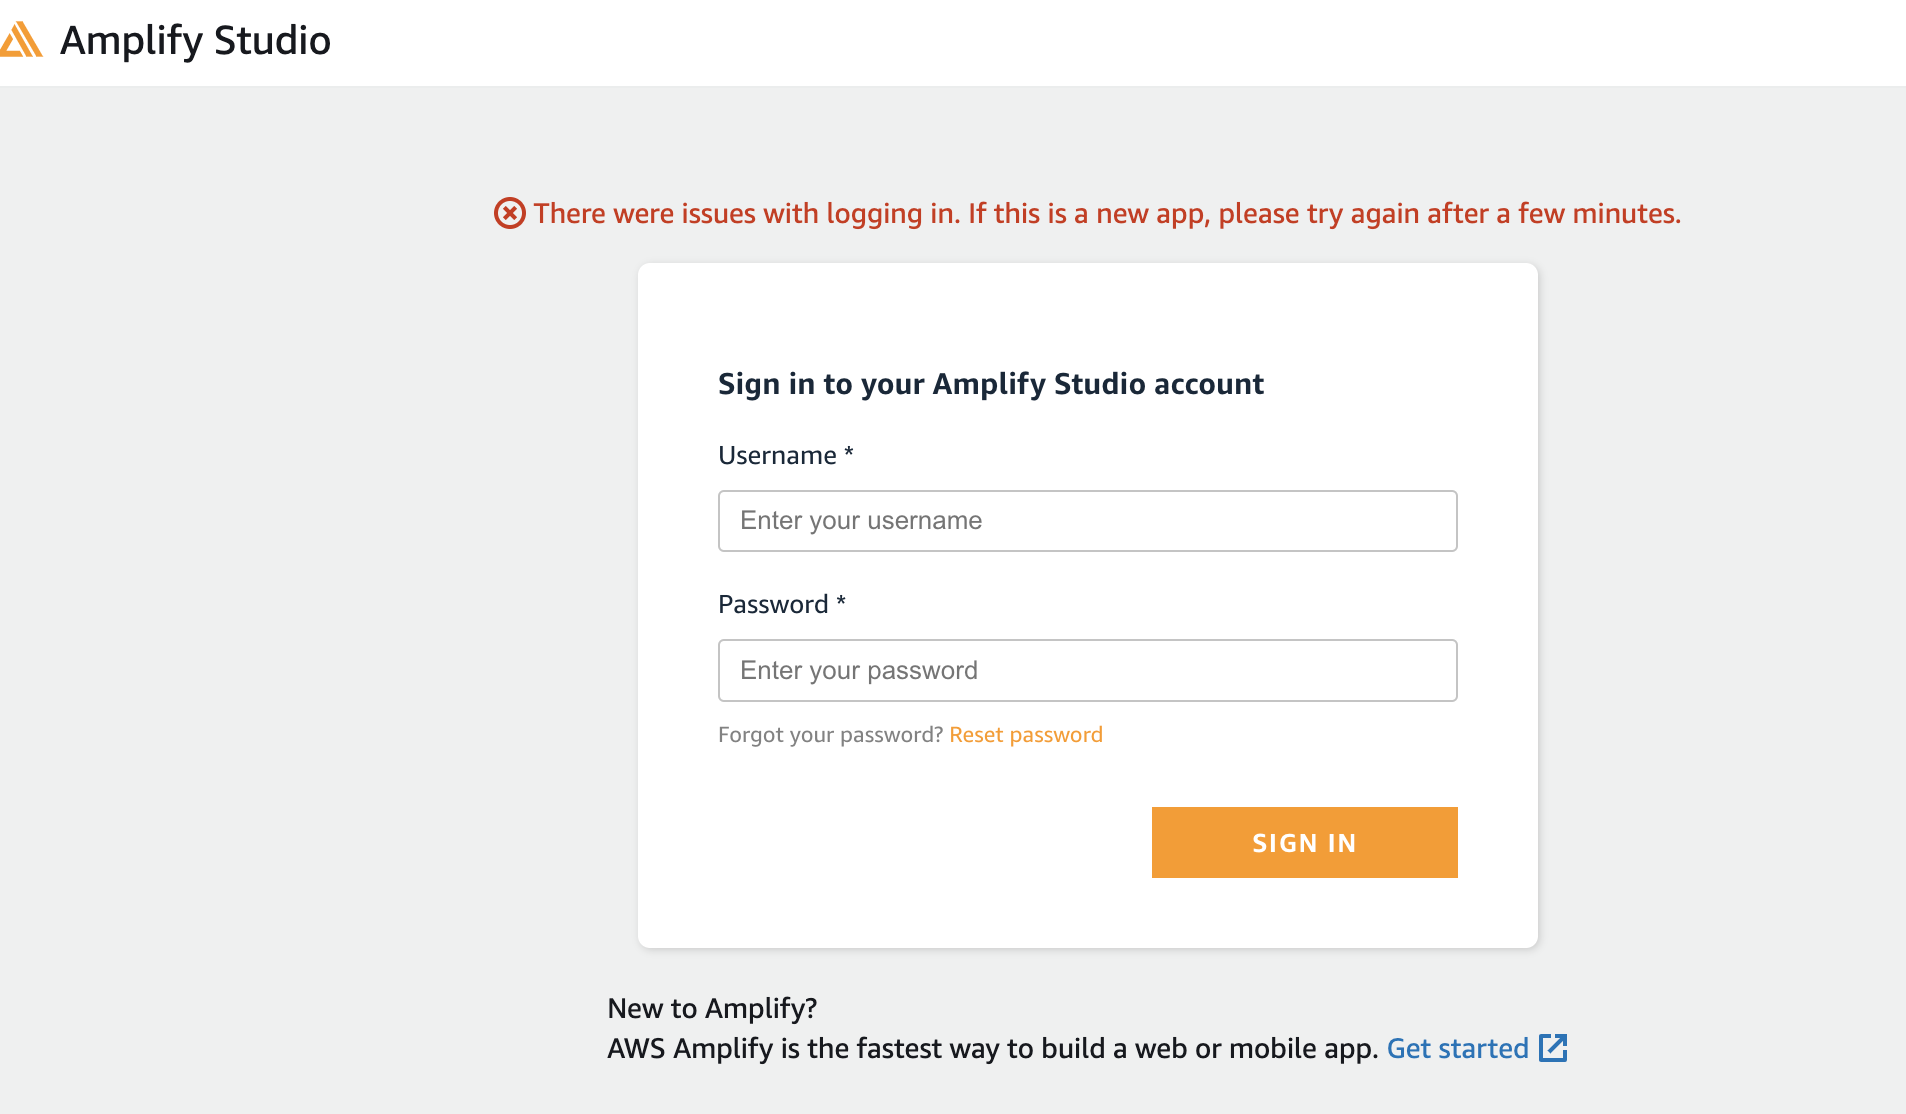This screenshot has width=1906, height=1114.
Task: Click the Sign in account heading
Action: tap(991, 383)
